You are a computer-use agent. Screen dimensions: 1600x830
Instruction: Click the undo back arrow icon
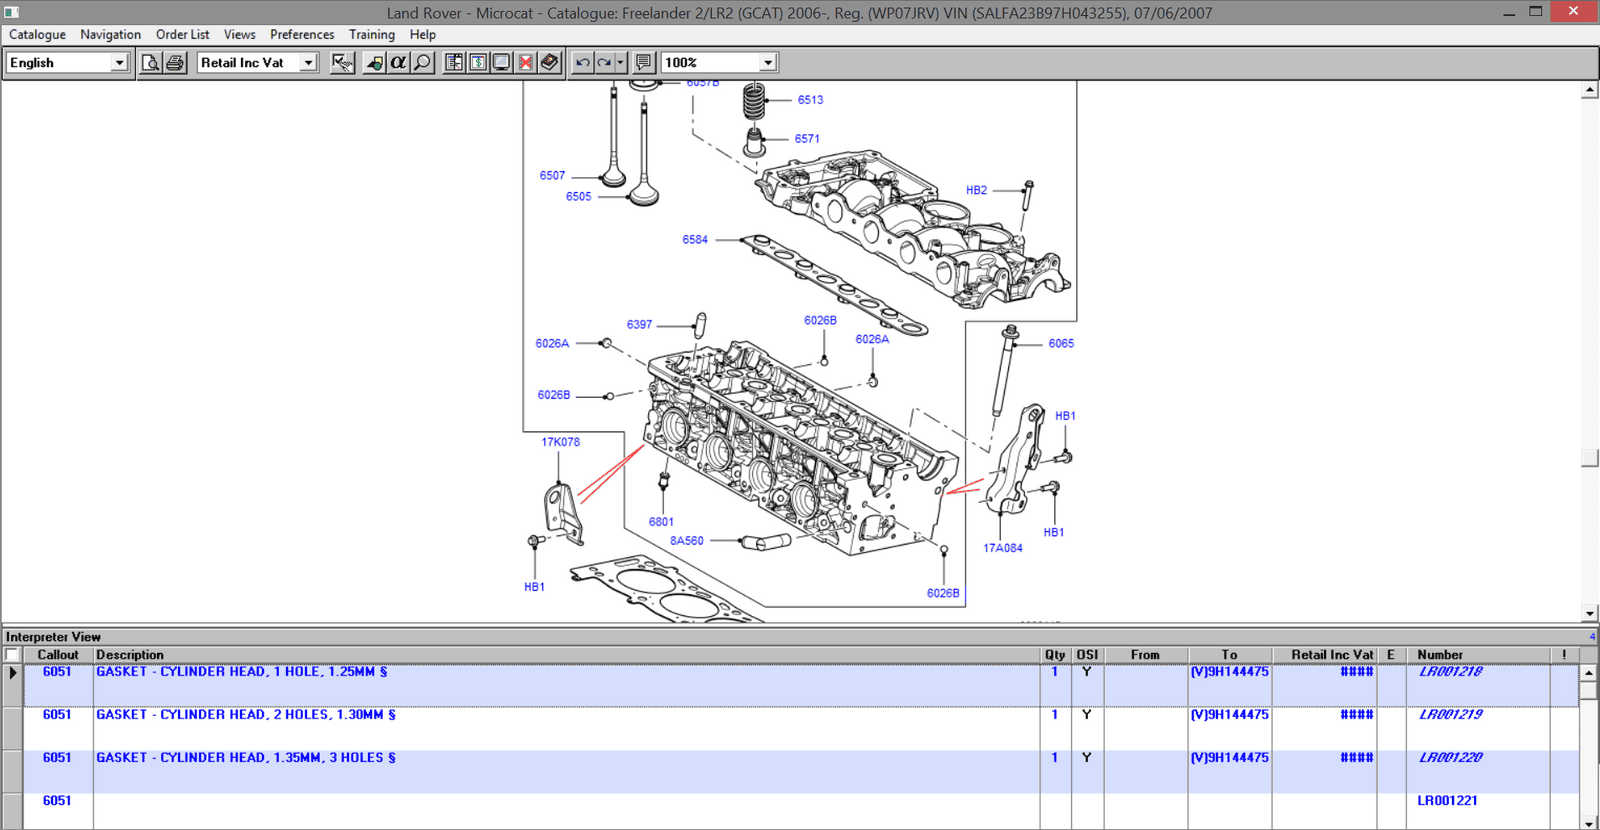[x=583, y=63]
